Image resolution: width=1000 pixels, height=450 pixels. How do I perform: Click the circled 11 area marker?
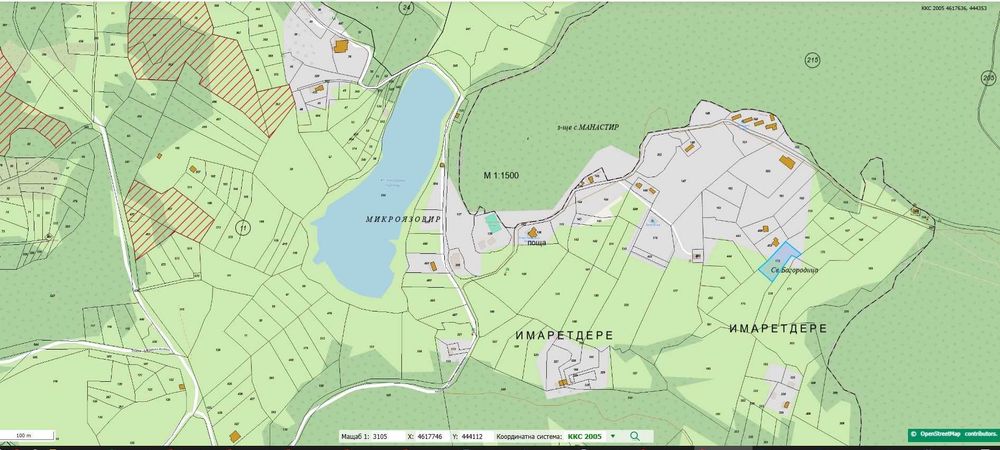(x=242, y=227)
